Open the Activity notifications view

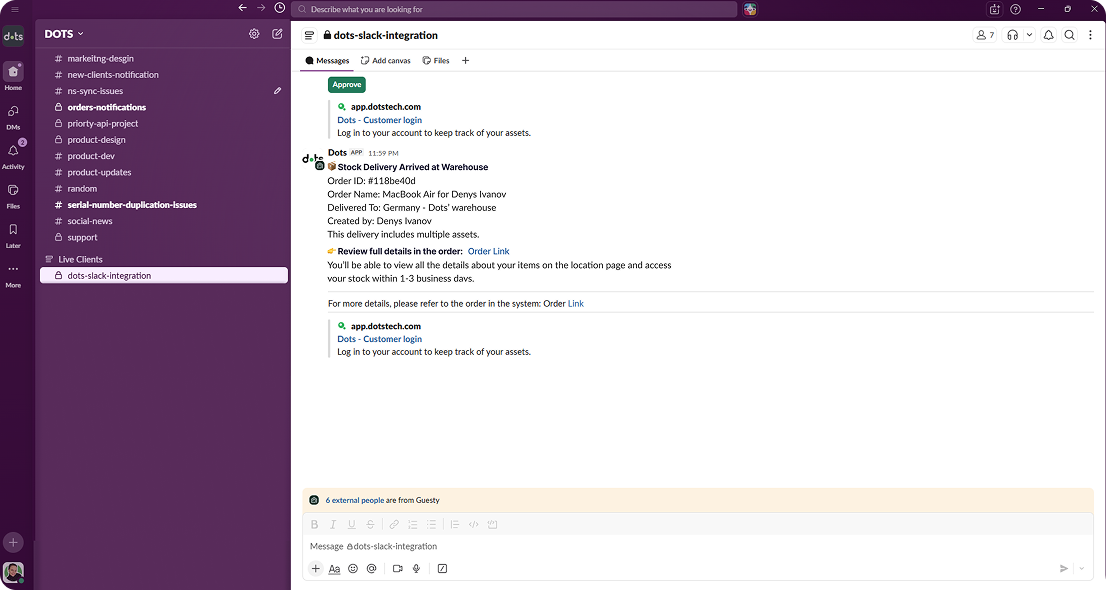[13, 156]
